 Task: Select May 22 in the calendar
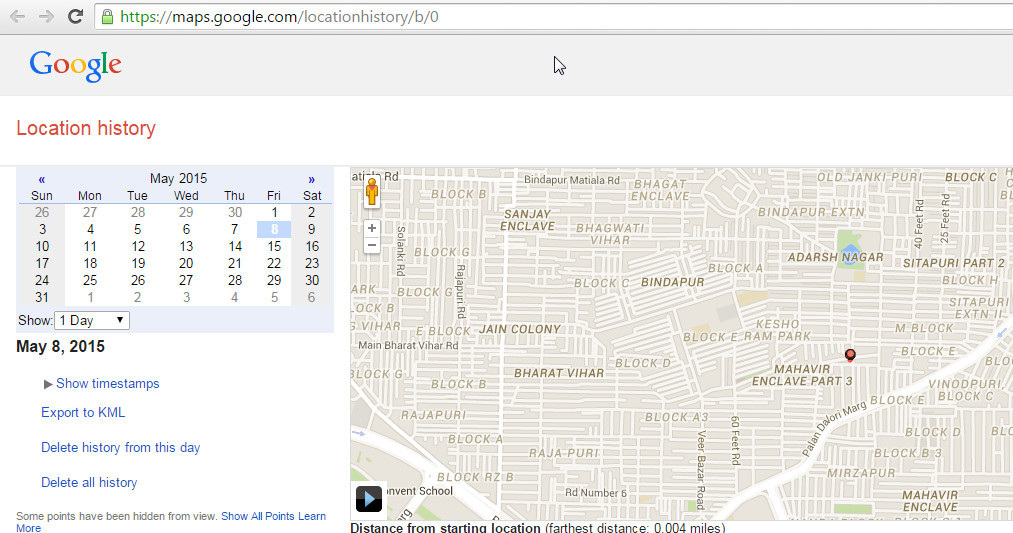coord(274,263)
